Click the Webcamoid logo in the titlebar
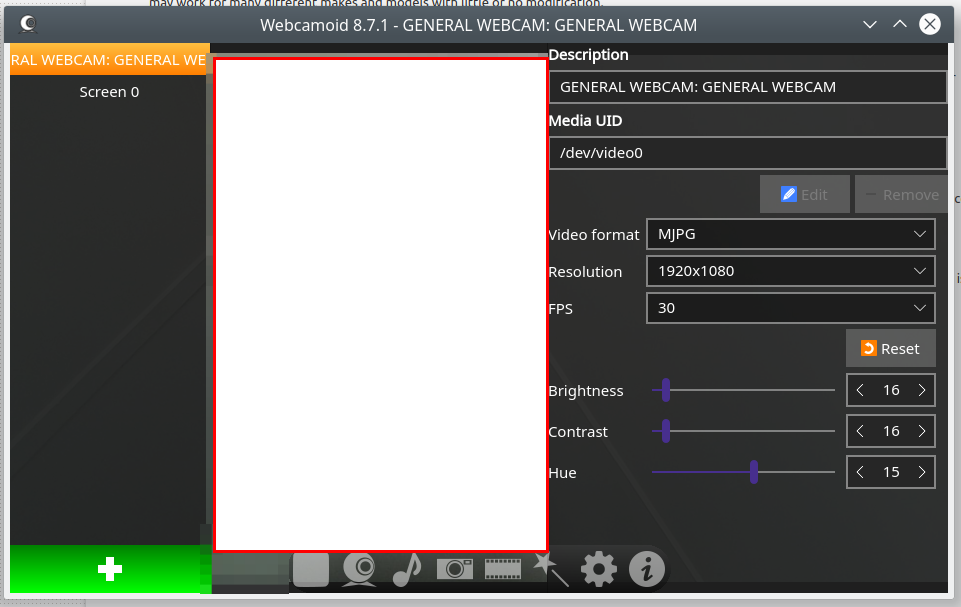 [x=29, y=23]
